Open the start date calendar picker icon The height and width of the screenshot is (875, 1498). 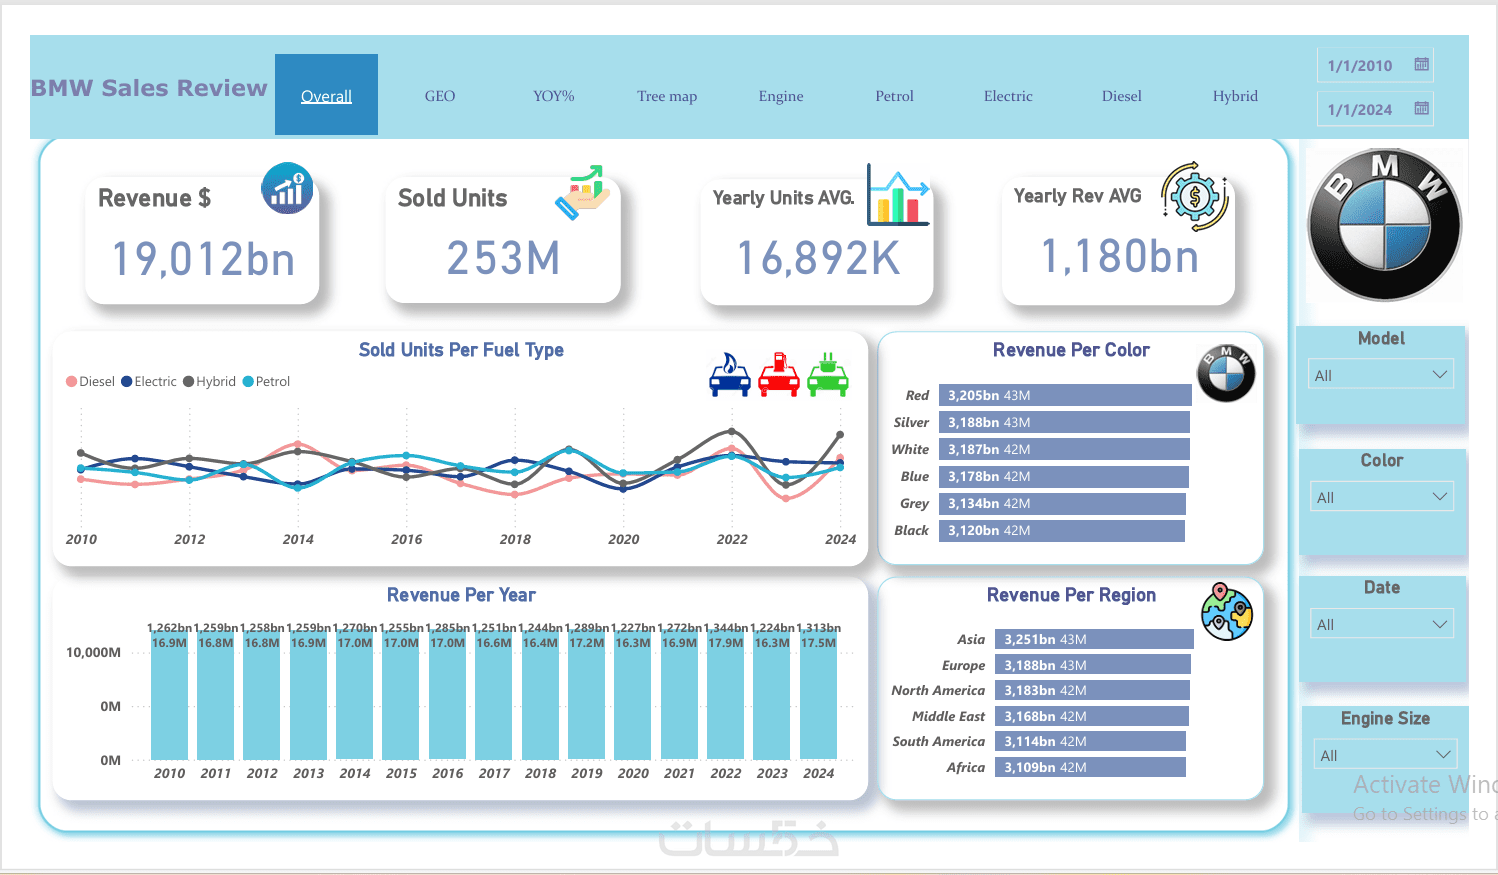pyautogui.click(x=1421, y=65)
